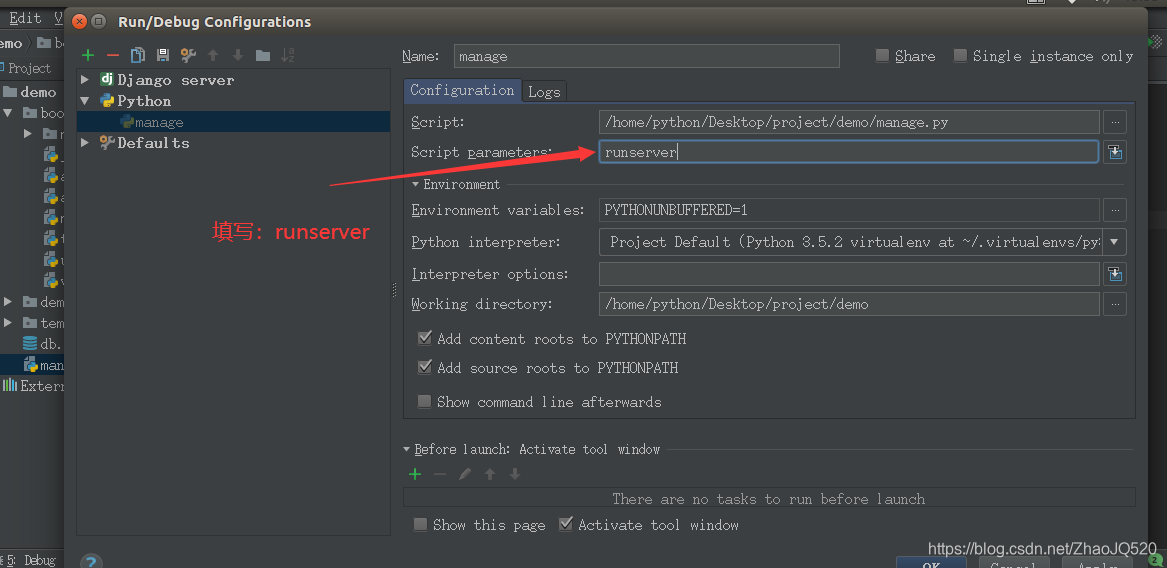Click the empty Interpreter options field

pos(849,274)
